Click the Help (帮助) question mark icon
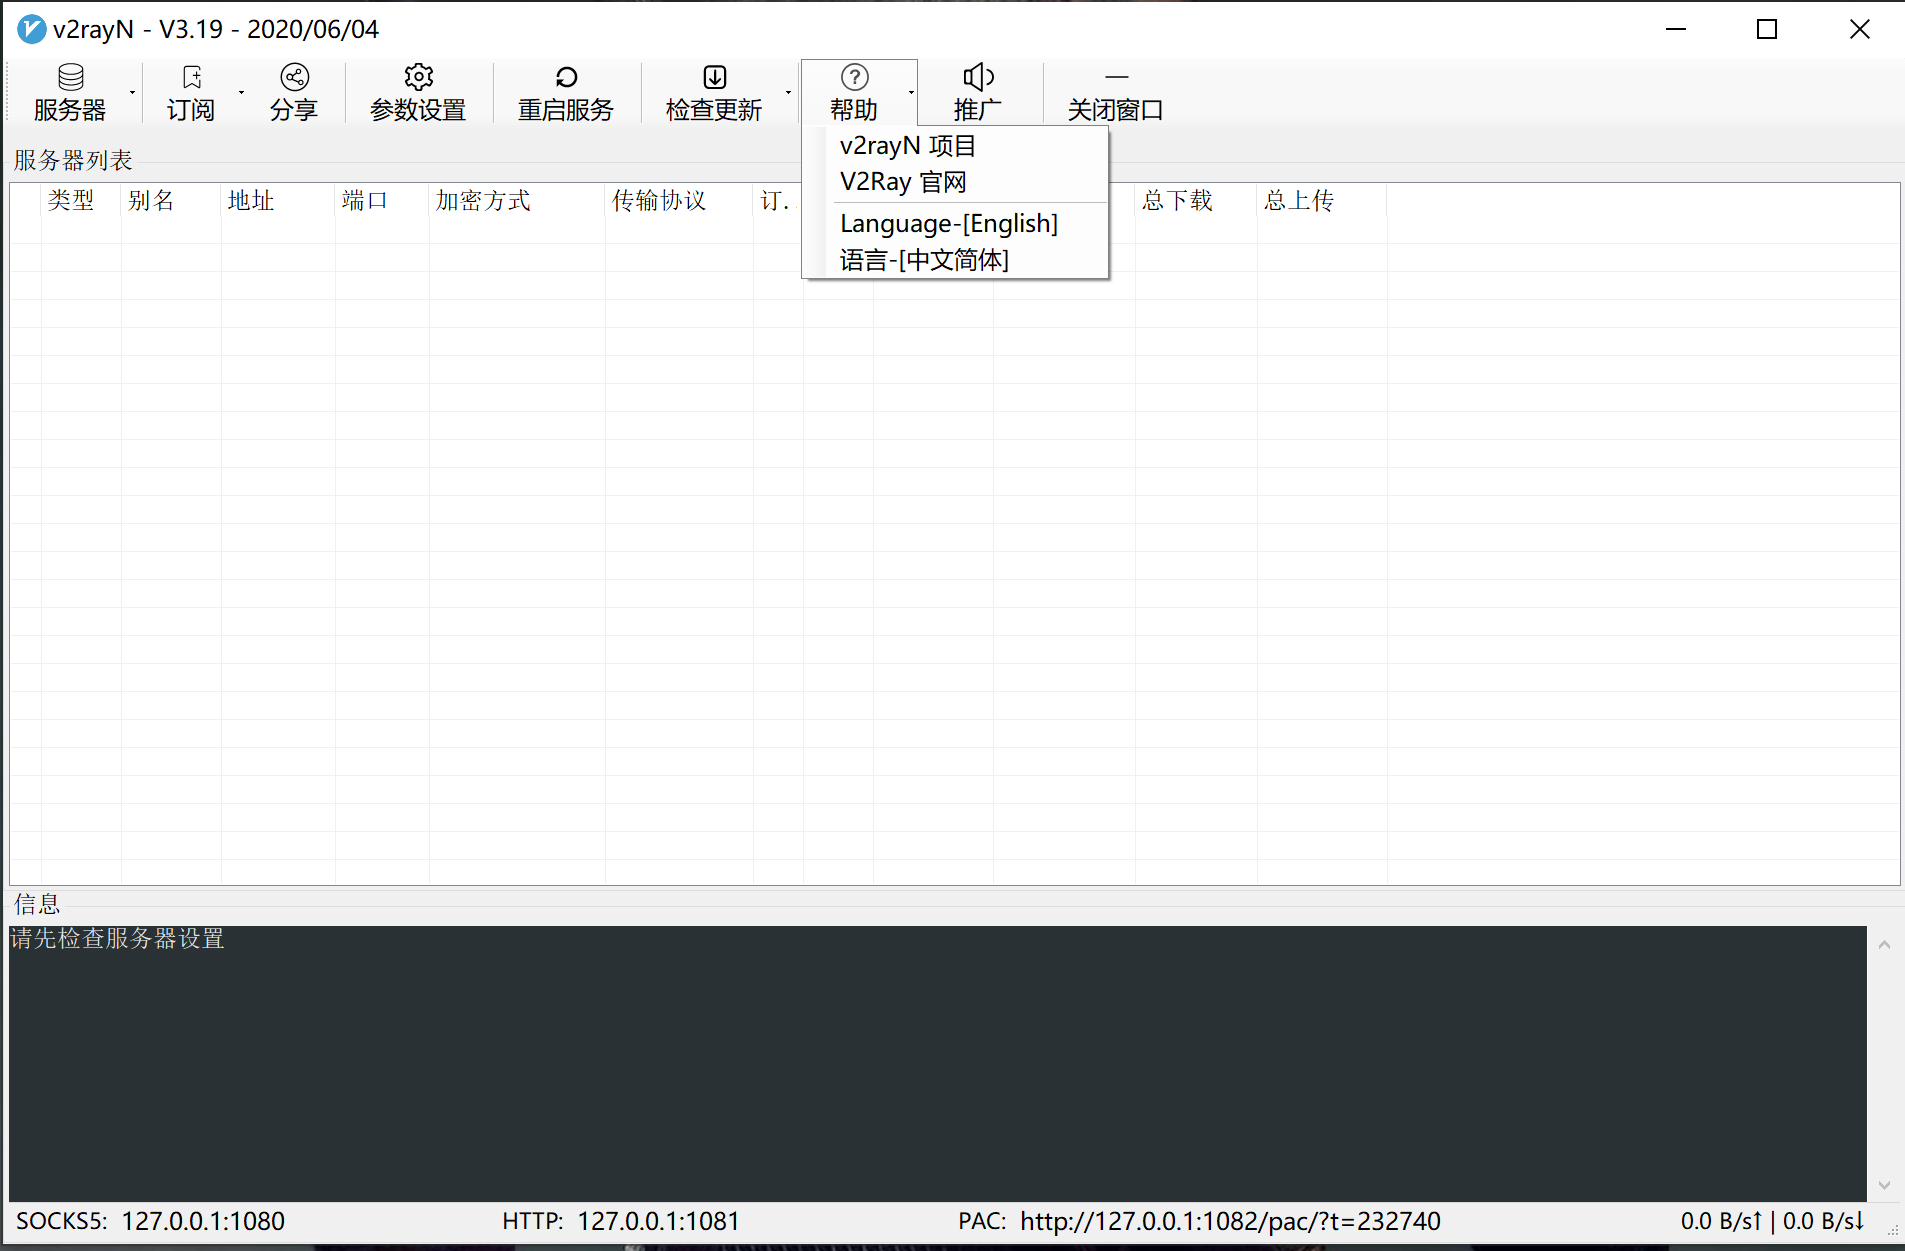1905x1251 pixels. pyautogui.click(x=854, y=78)
